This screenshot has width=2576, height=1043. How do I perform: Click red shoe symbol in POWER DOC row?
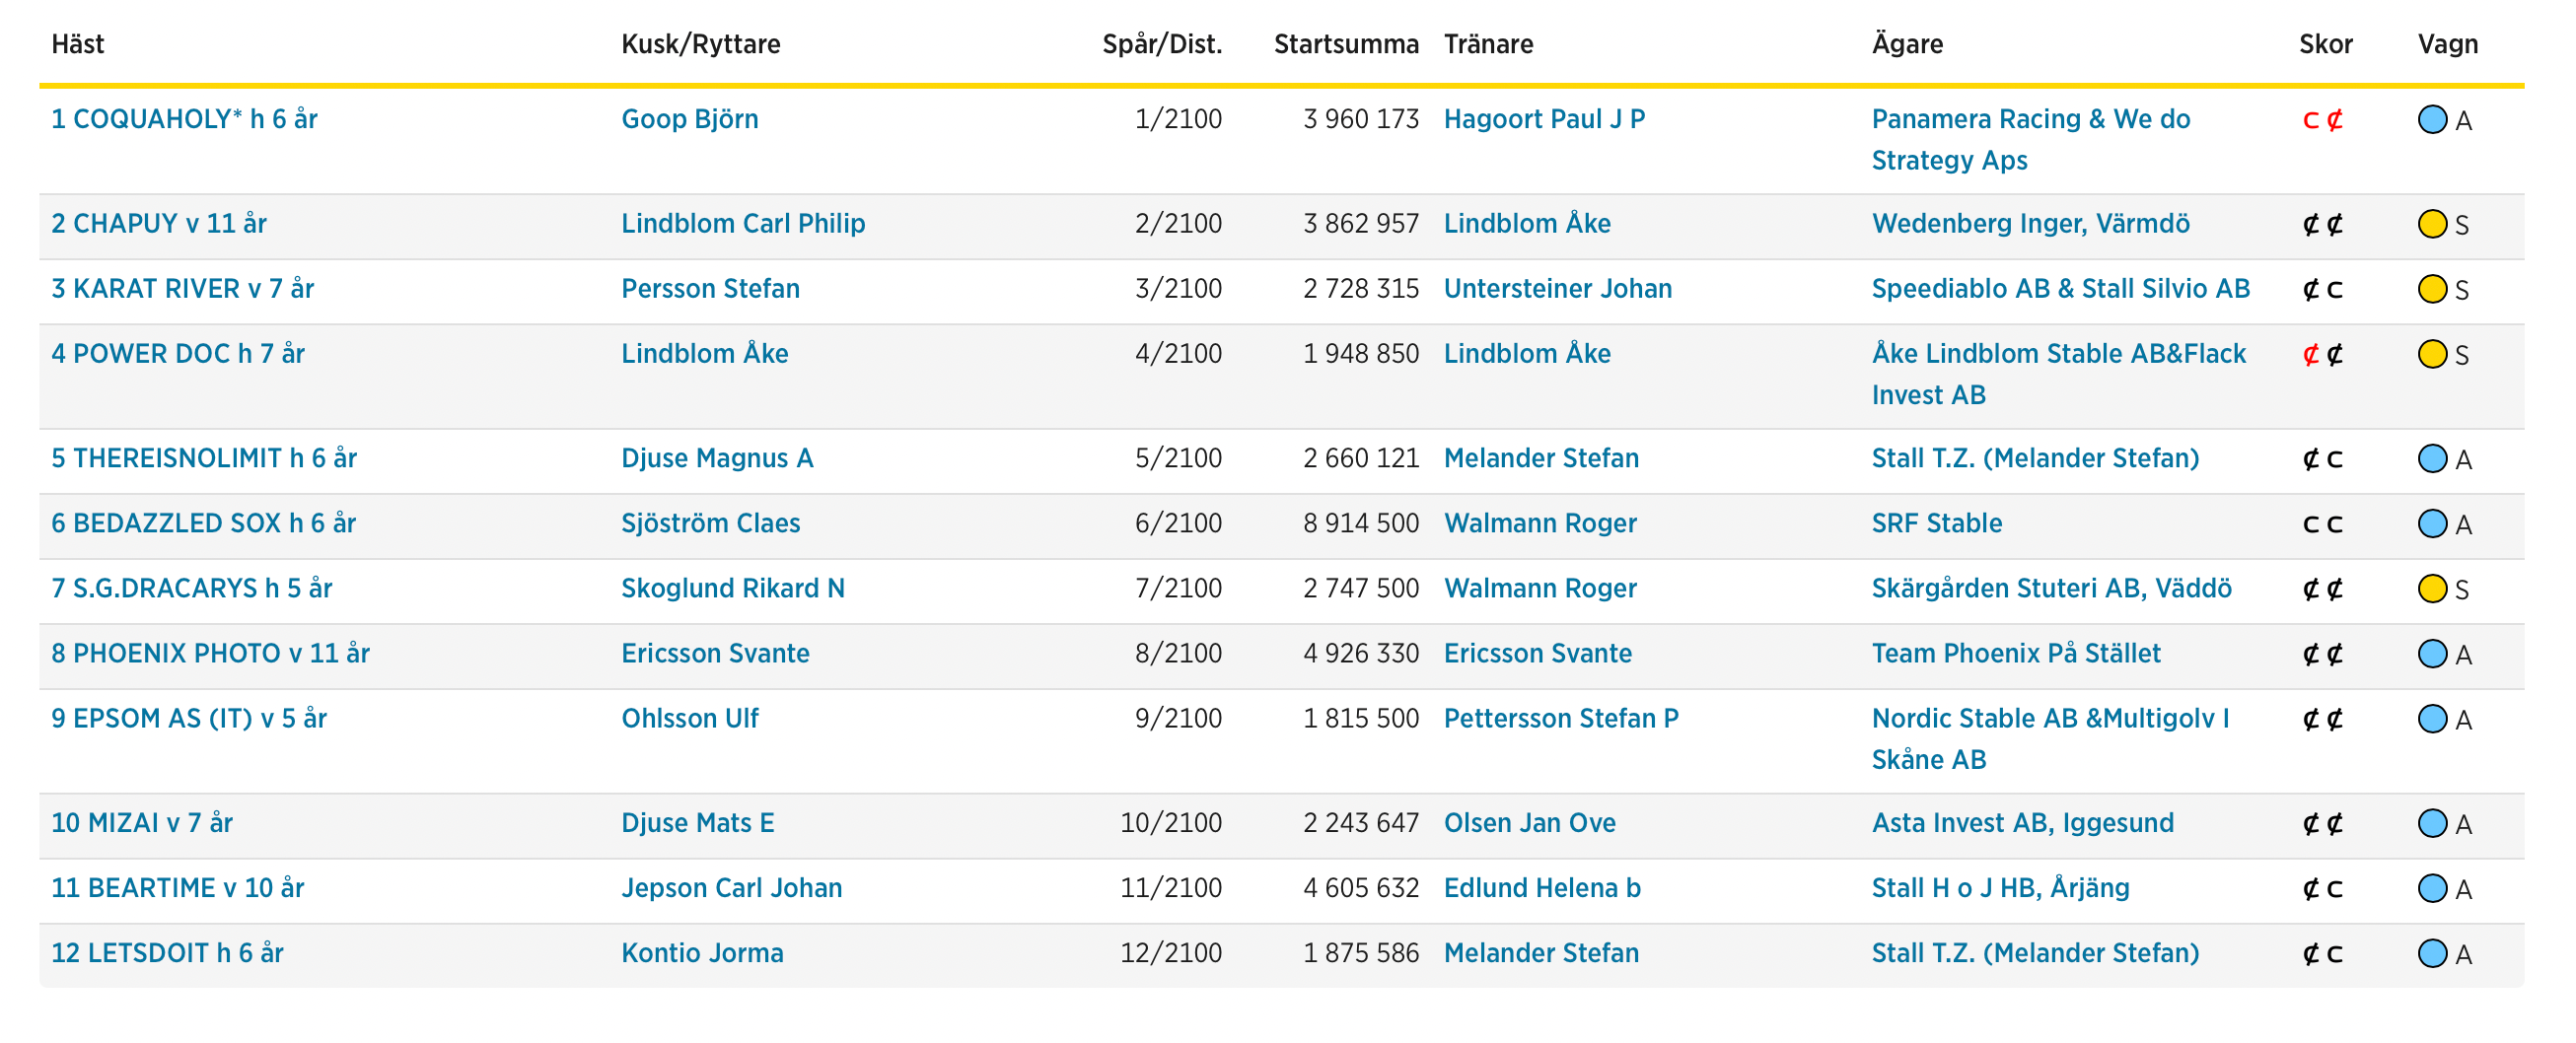2310,354
